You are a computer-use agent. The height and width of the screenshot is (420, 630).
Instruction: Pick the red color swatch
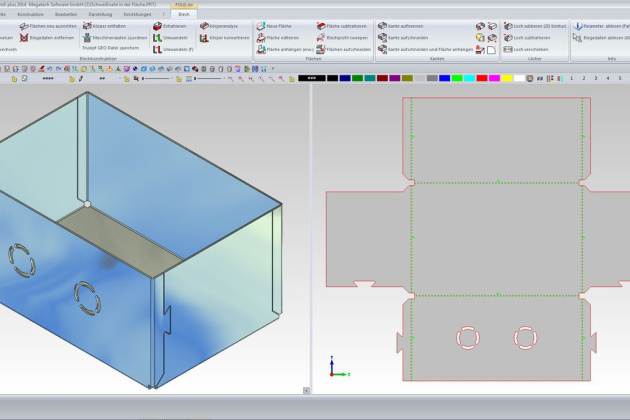pos(482,78)
